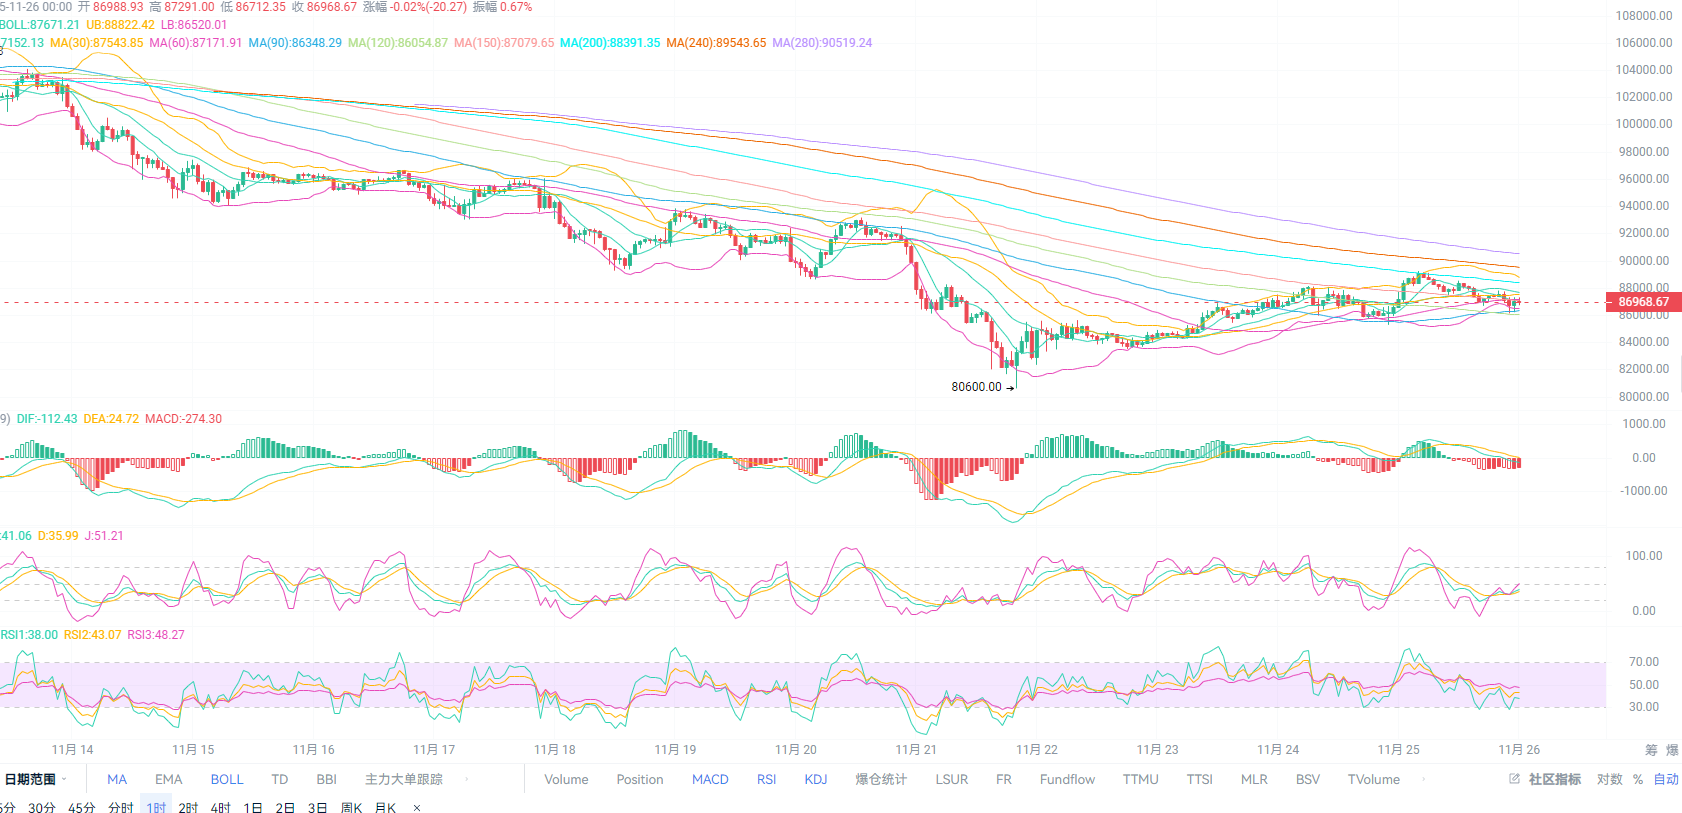Click the 86968.67 current price label
The width and height of the screenshot is (1682, 813).
pos(1643,302)
